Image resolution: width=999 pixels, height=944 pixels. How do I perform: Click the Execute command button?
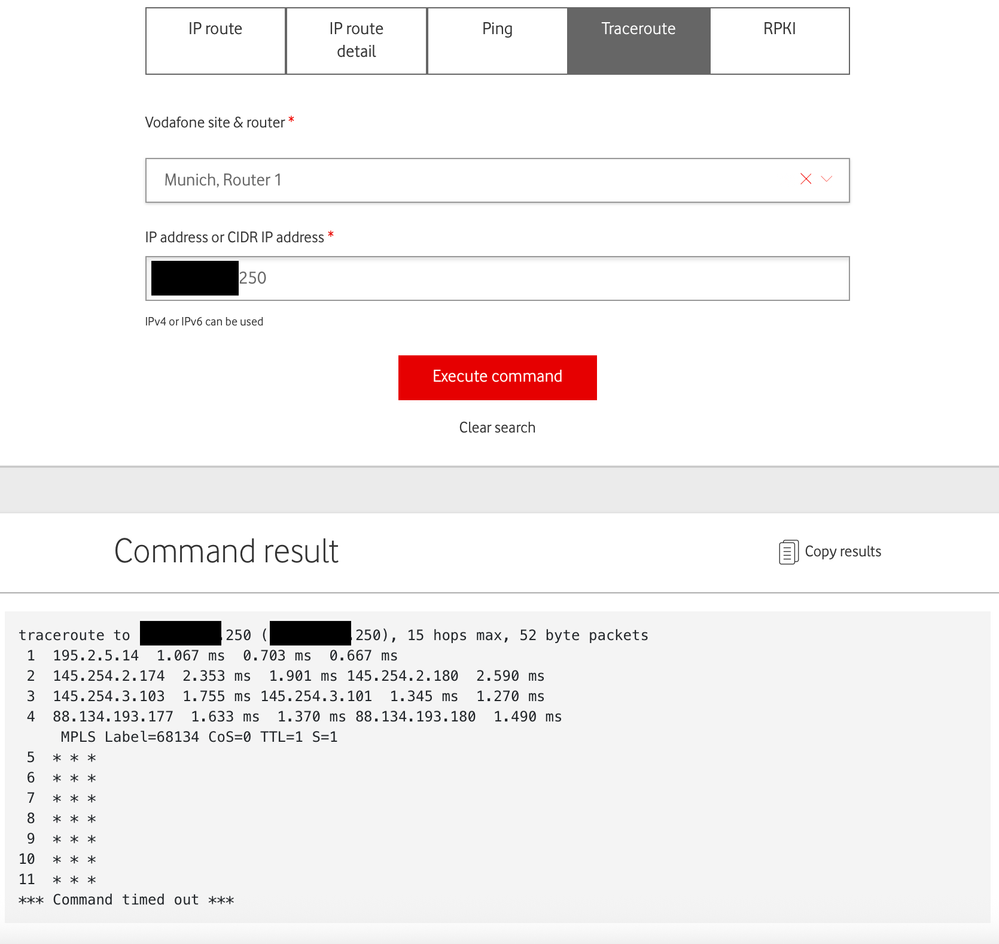(497, 377)
